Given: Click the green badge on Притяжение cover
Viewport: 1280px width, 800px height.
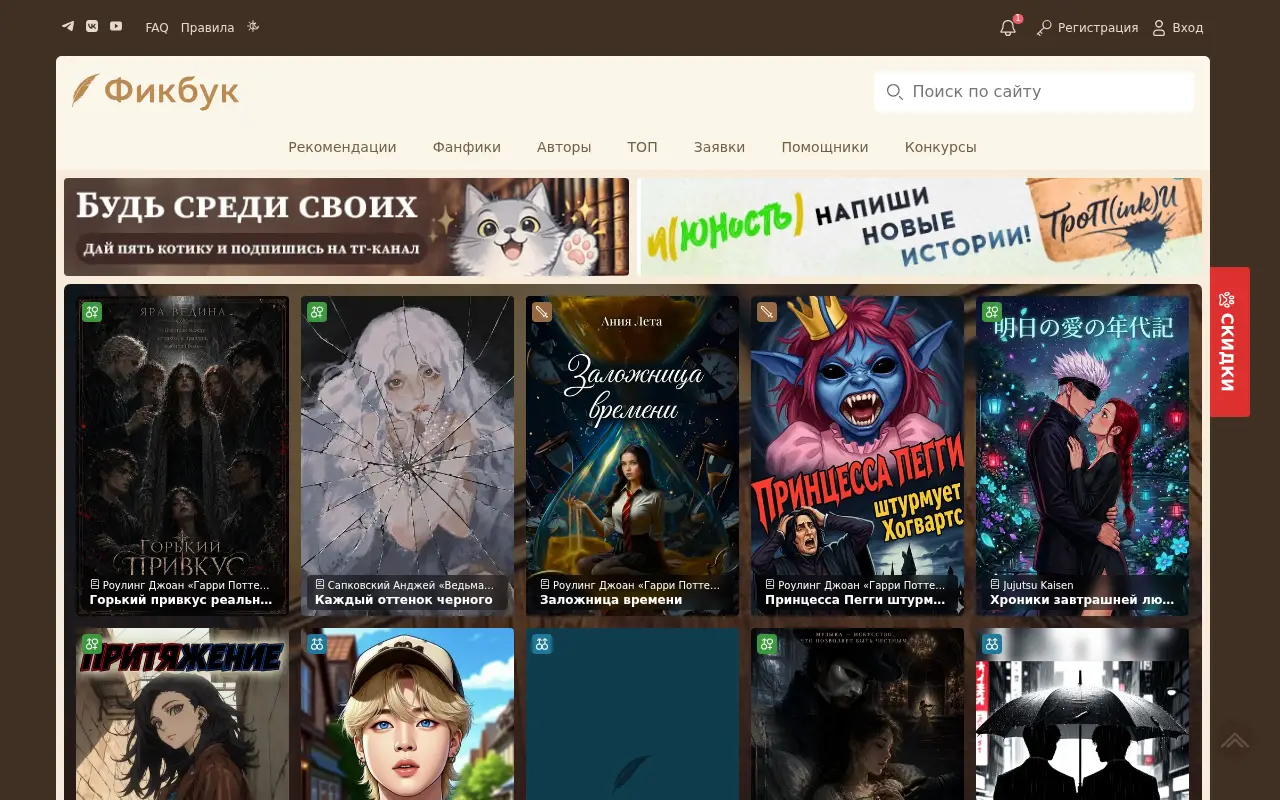Looking at the screenshot, I should 92,644.
